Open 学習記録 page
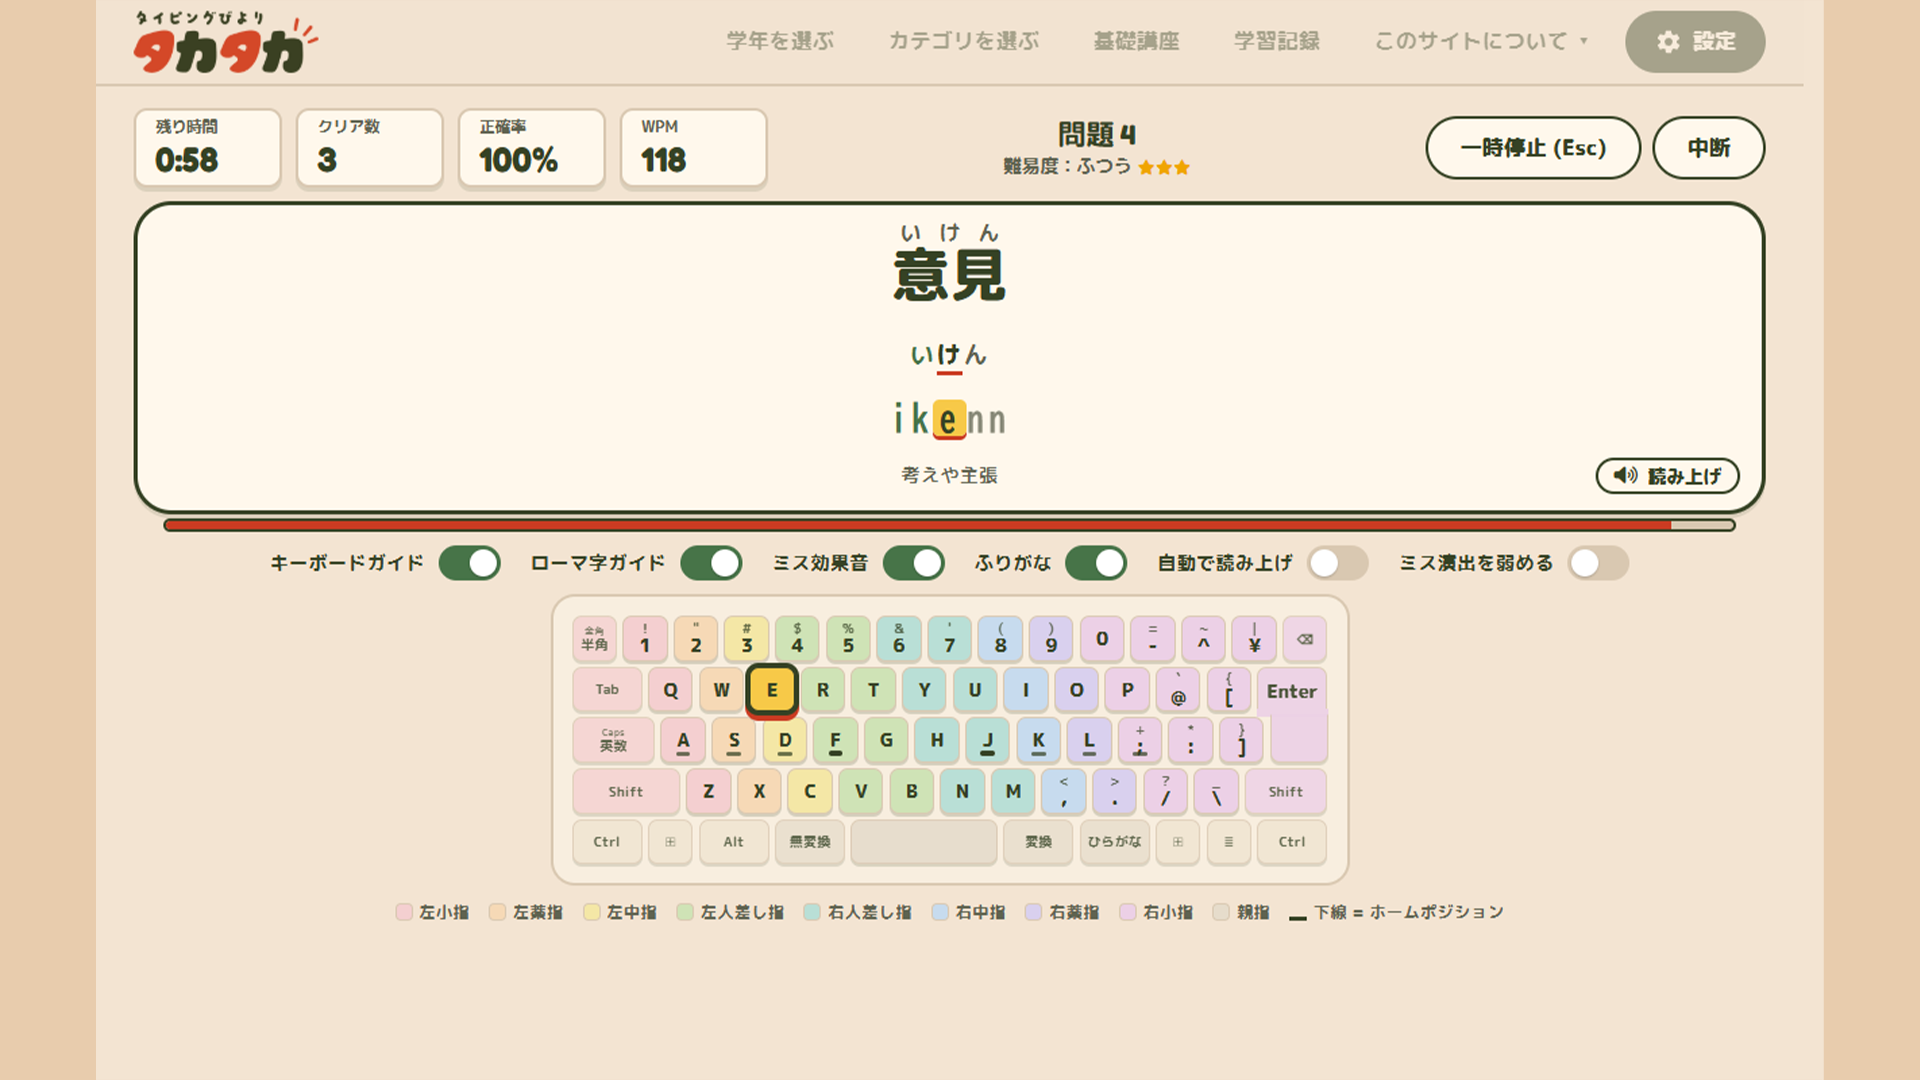This screenshot has width=1920, height=1080. point(1277,41)
